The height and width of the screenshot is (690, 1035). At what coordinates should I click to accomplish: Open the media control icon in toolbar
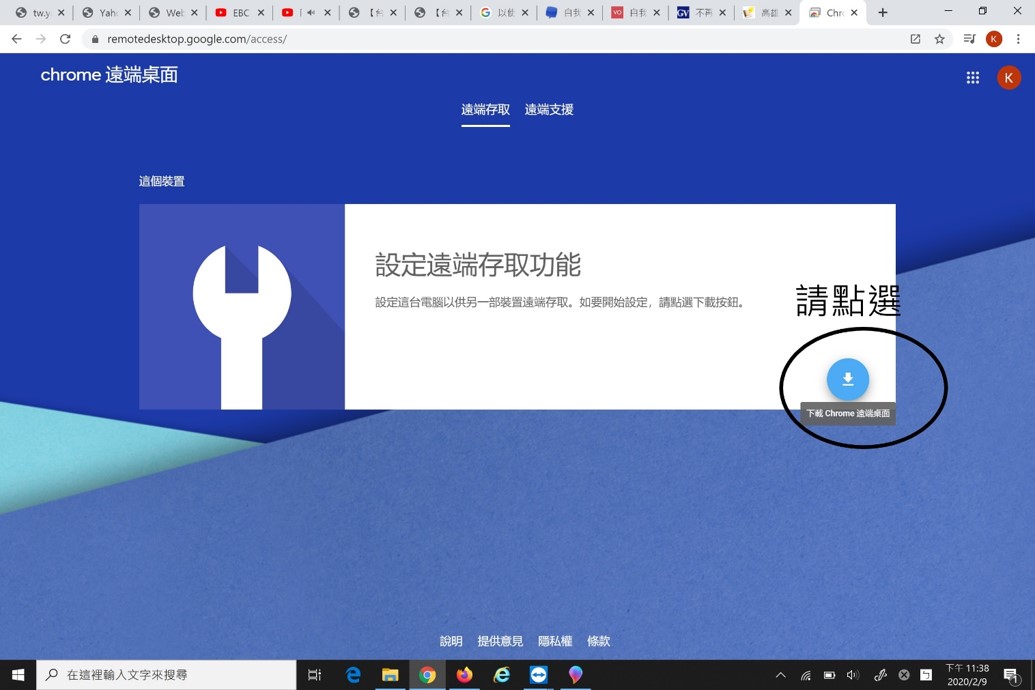tap(969, 39)
